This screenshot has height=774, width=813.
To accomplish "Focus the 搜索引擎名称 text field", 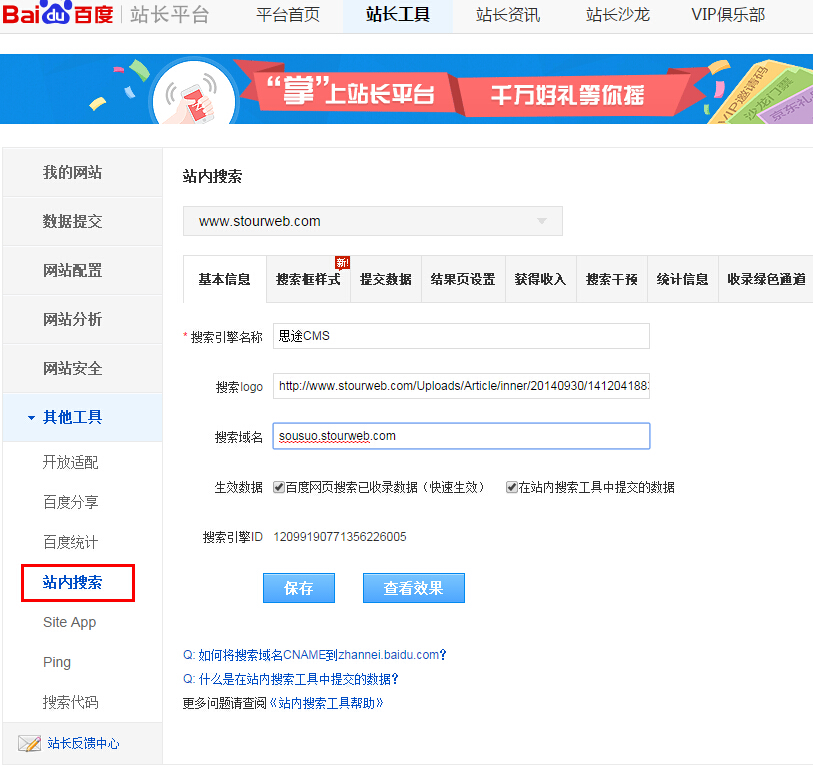I will pos(461,336).
